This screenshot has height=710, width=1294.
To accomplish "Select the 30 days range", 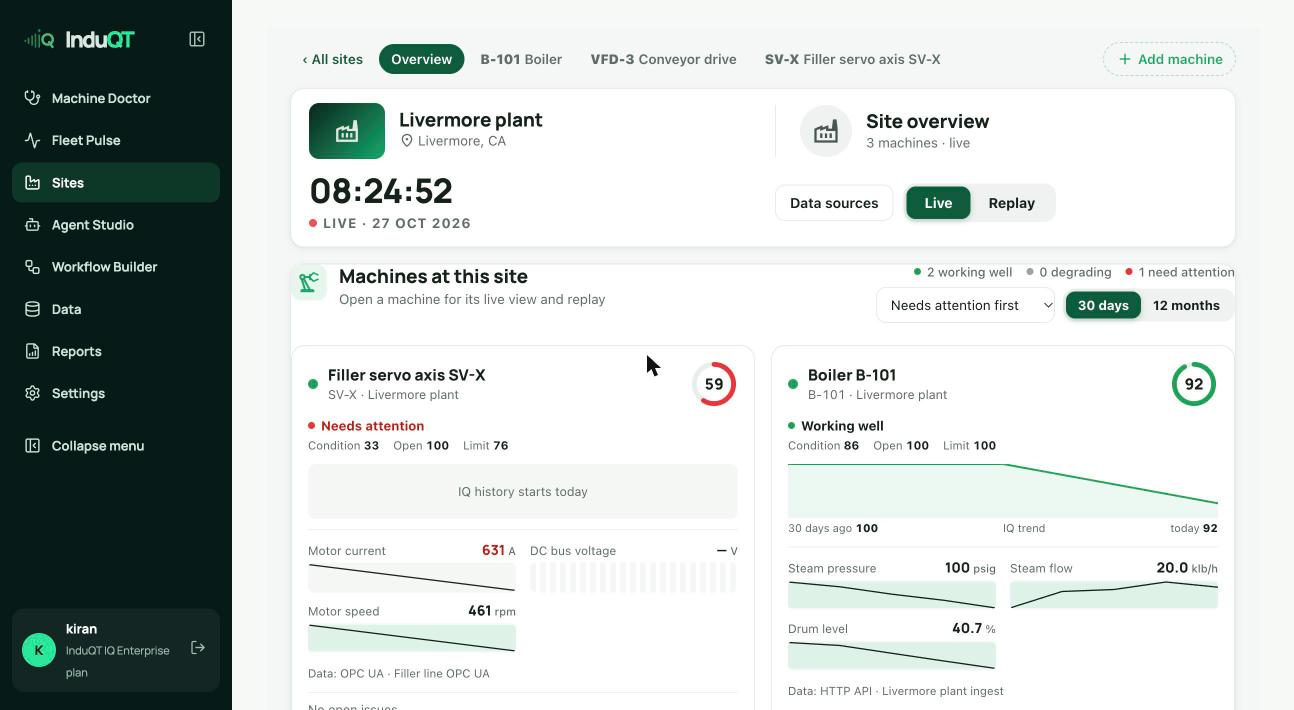I will pyautogui.click(x=1103, y=305).
